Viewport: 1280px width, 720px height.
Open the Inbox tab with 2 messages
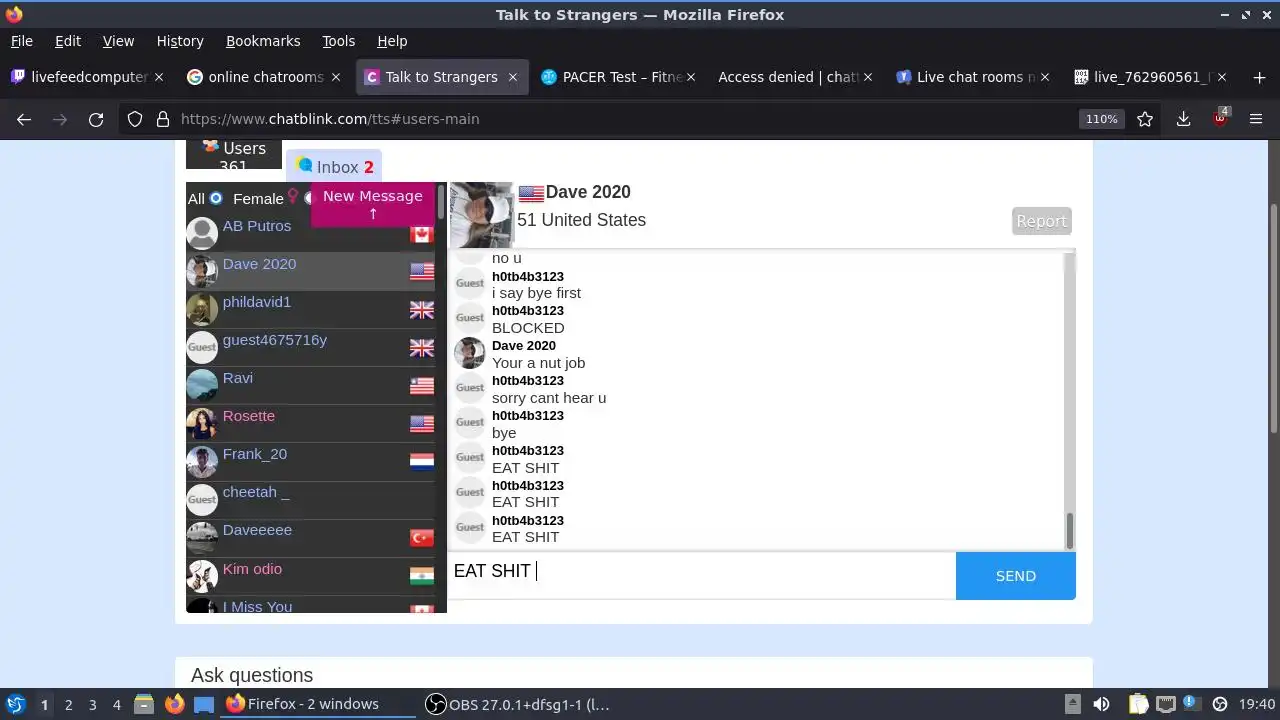point(334,167)
